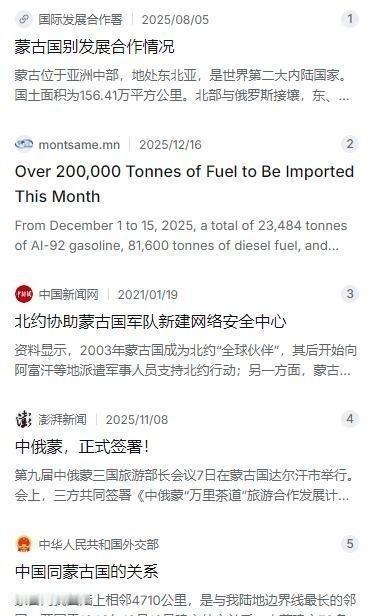The height and width of the screenshot is (616, 375).
Task: Click the number 4 citation badge
Action: (x=350, y=419)
